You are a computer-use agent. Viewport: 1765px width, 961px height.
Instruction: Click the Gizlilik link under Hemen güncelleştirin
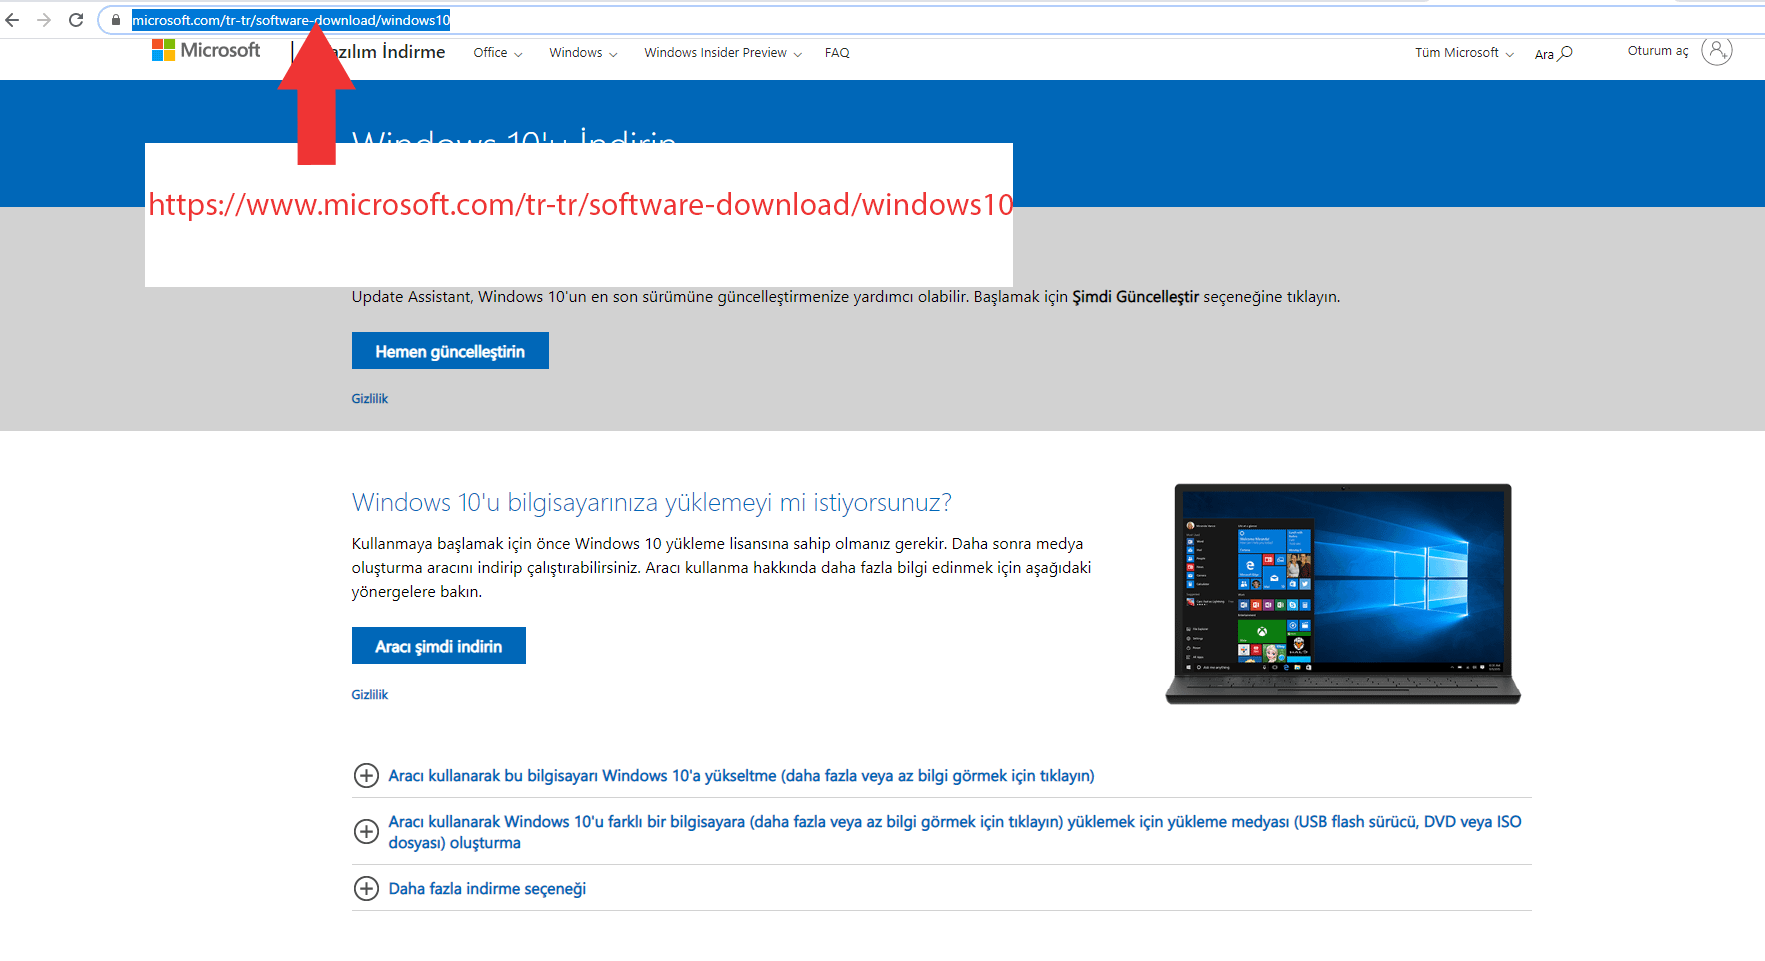369,399
